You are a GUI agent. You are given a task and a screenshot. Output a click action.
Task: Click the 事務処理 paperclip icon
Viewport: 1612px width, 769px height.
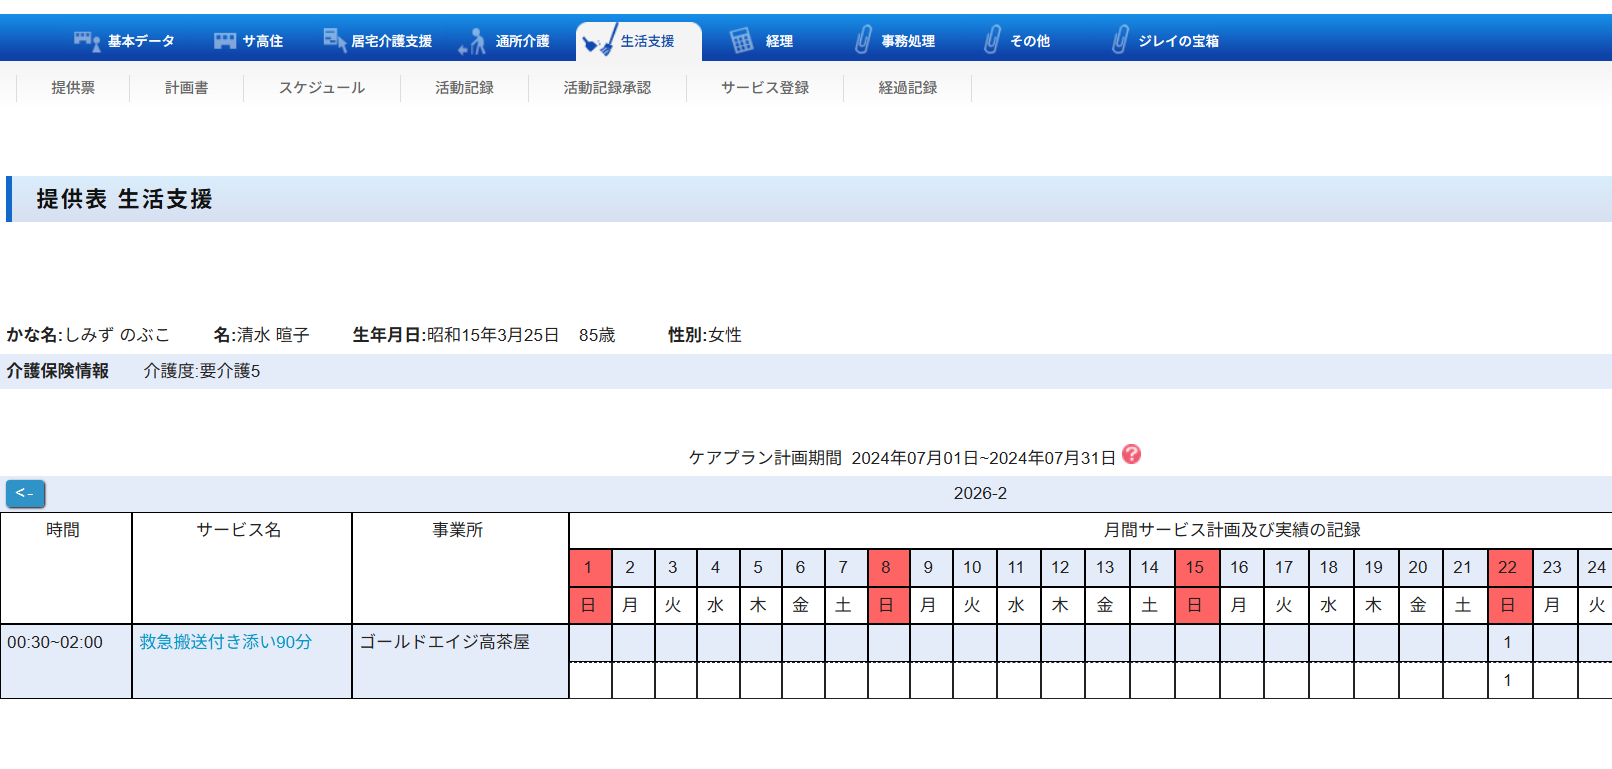(x=863, y=41)
